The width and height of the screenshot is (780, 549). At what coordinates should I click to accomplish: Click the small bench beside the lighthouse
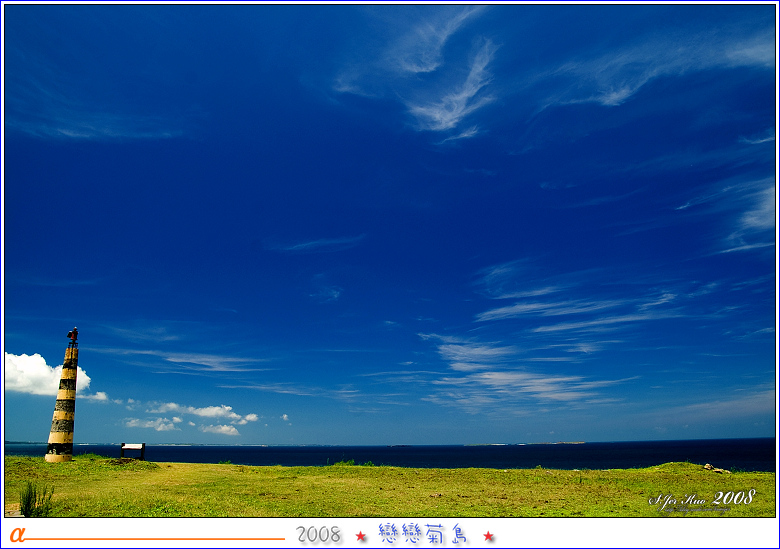132,450
